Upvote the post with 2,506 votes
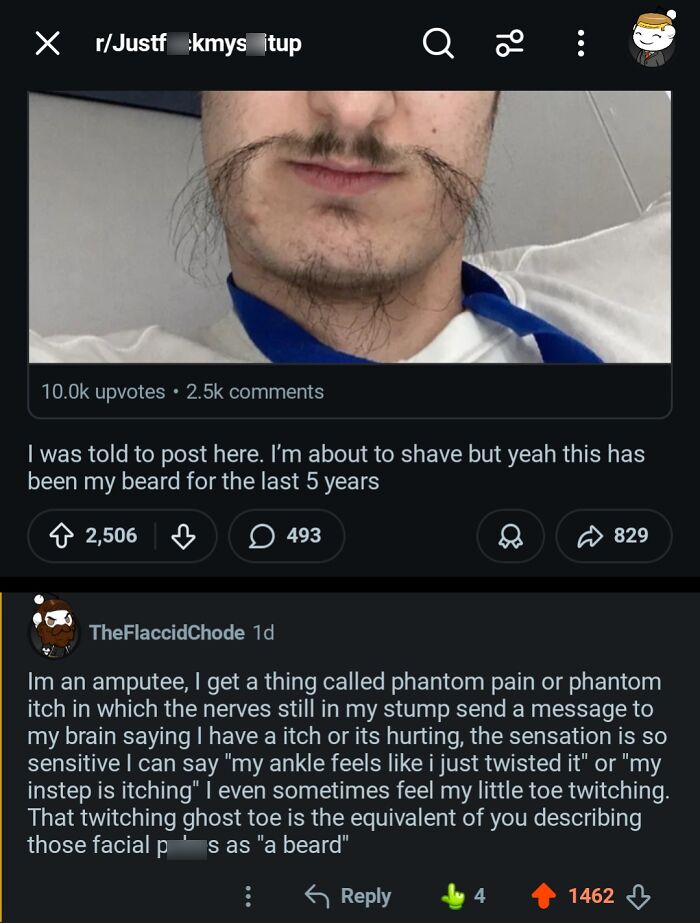Viewport: 700px width, 923px height. click(x=61, y=536)
